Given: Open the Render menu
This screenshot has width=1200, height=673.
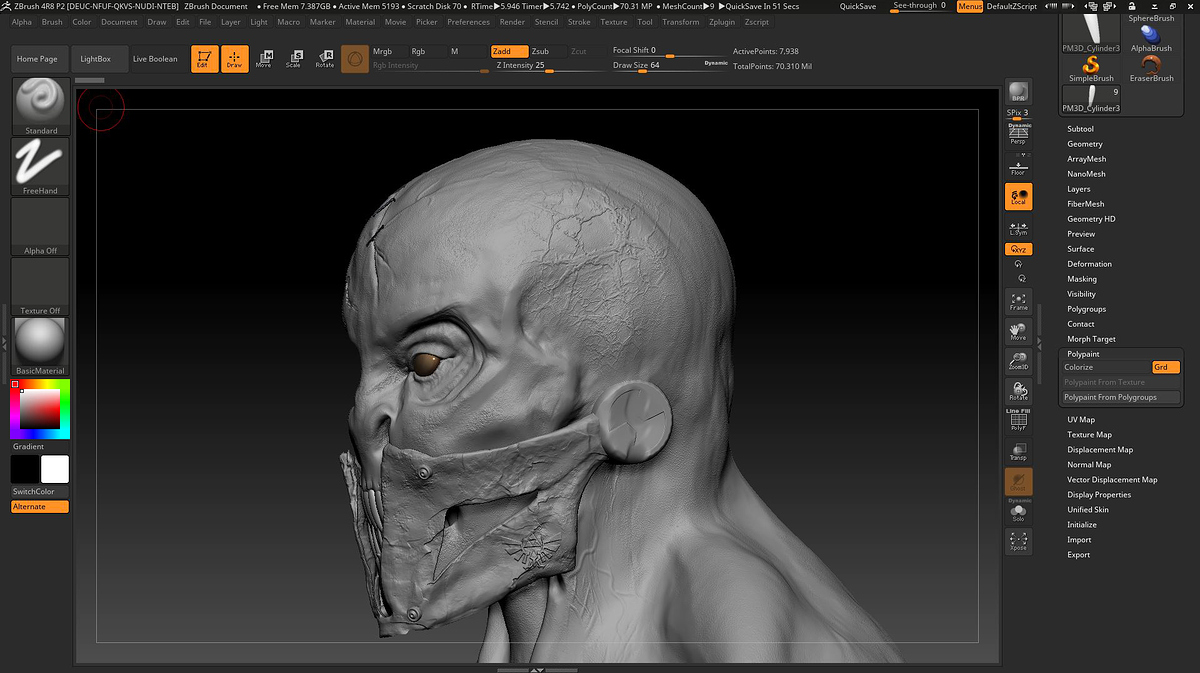Looking at the screenshot, I should [512, 22].
